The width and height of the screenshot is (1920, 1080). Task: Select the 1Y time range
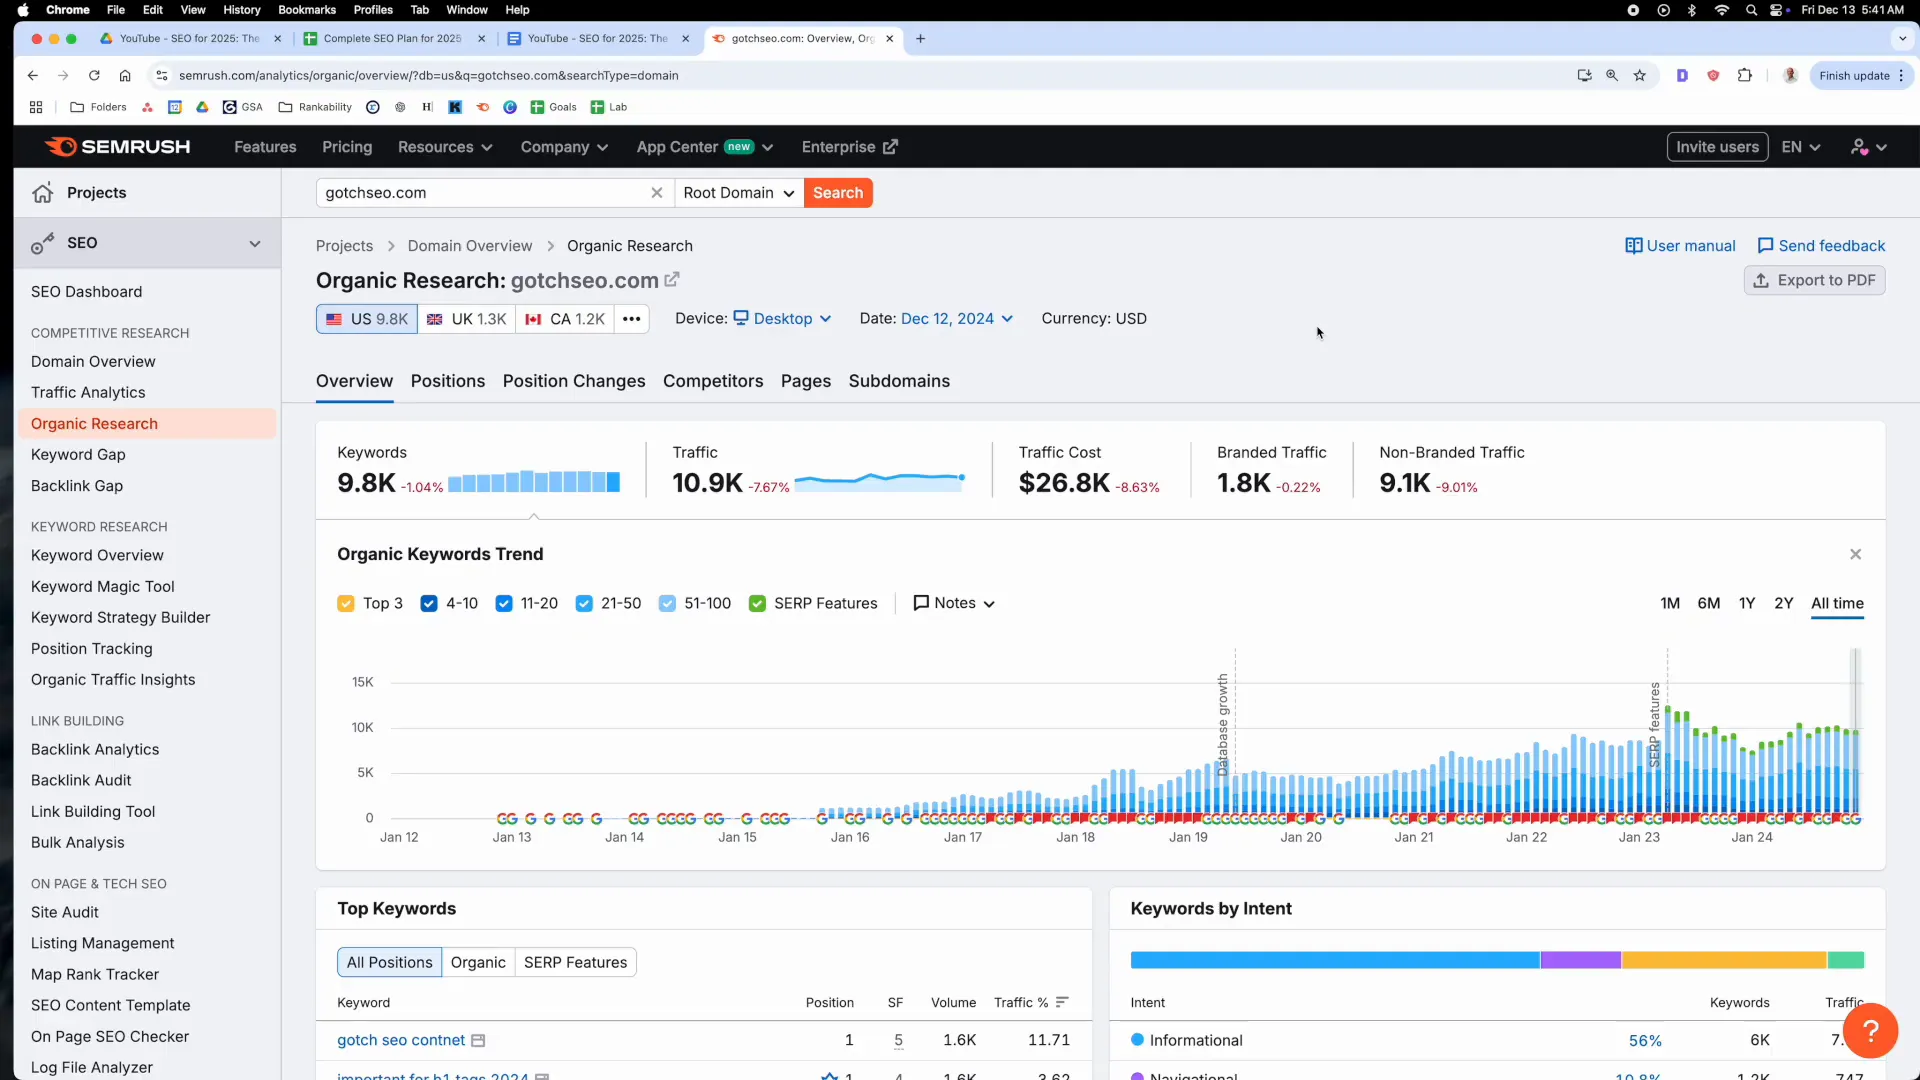click(x=1747, y=604)
